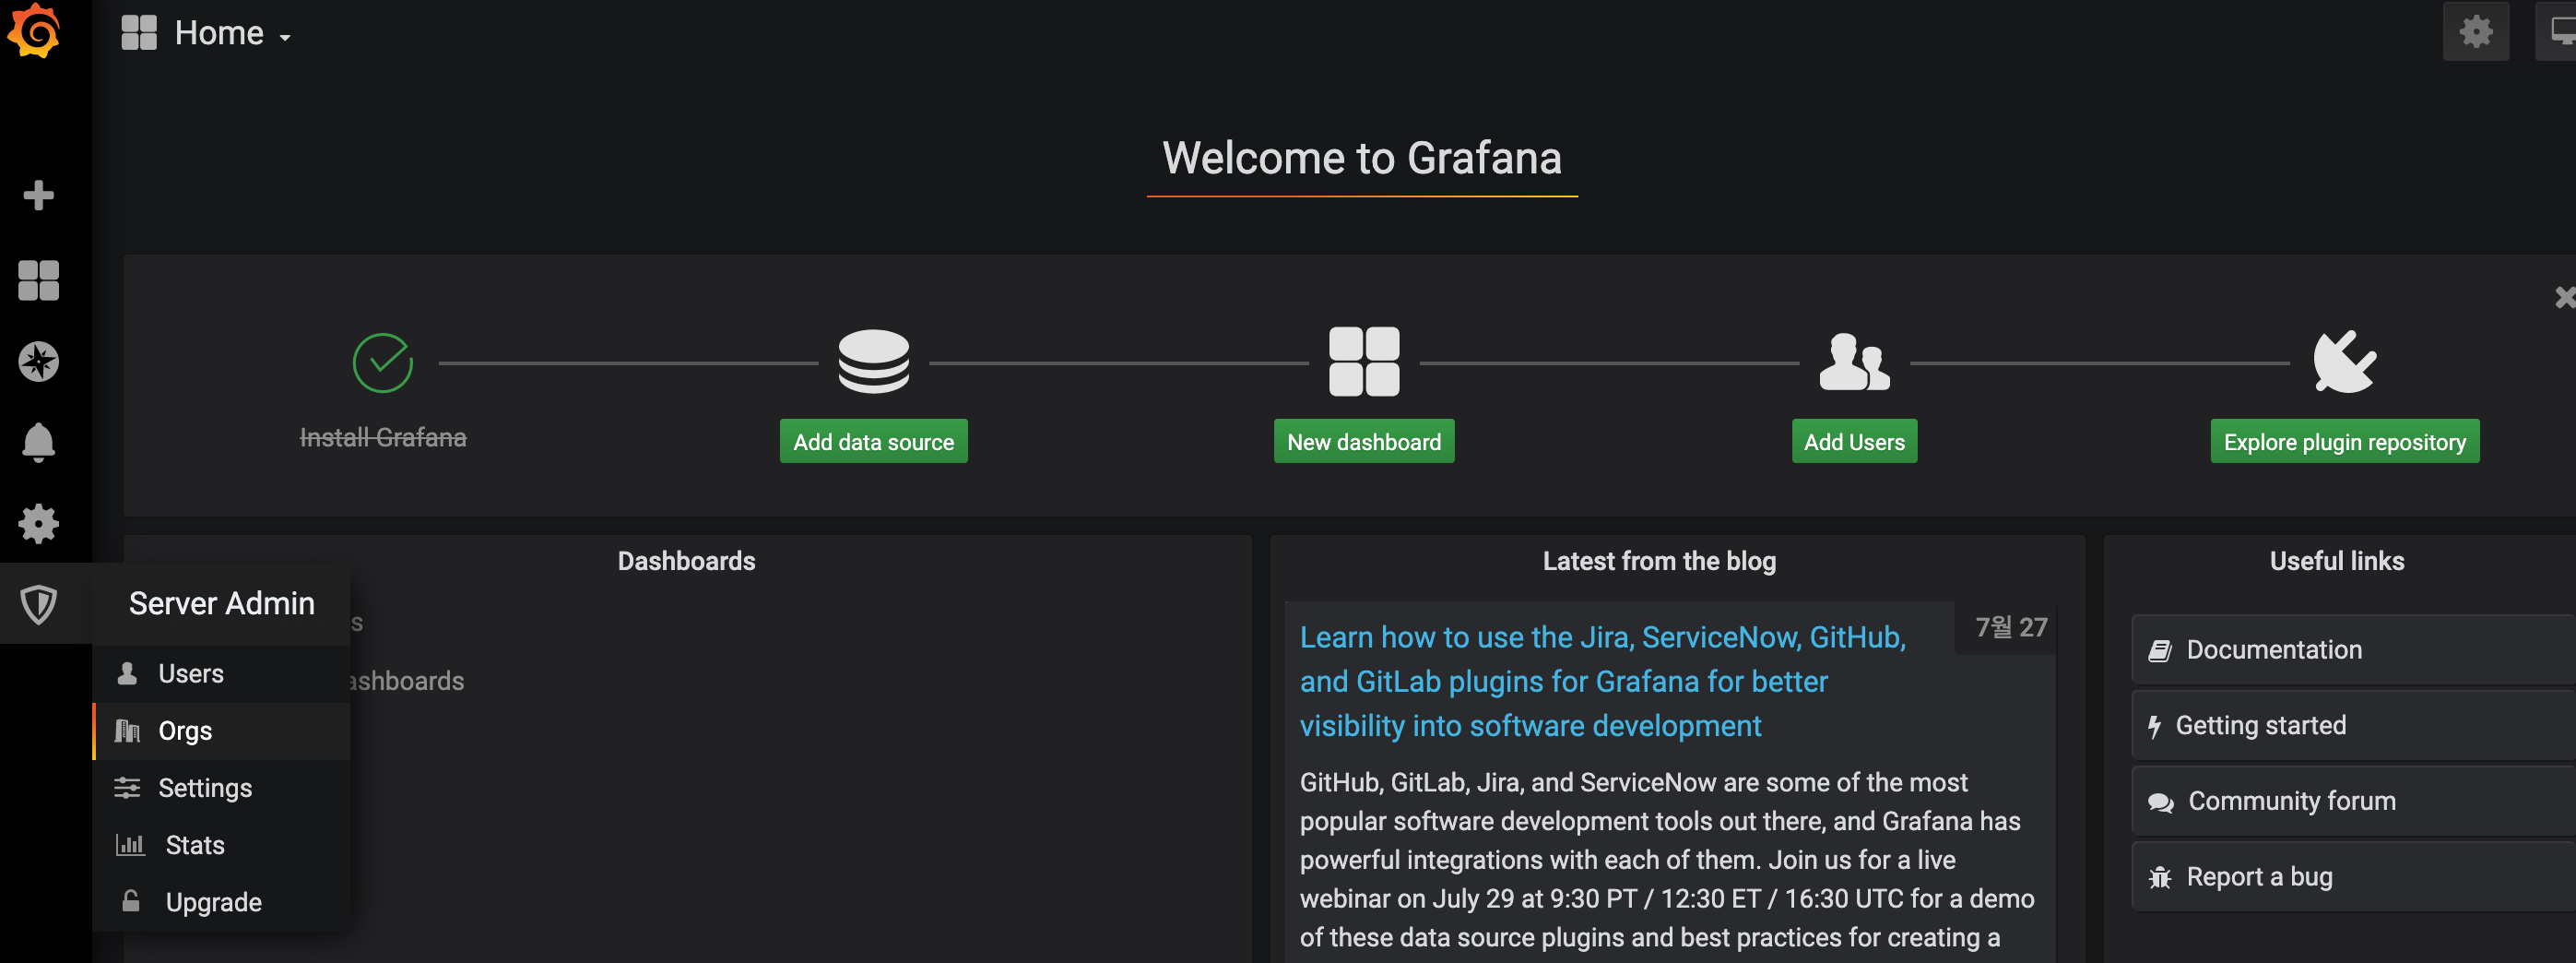Open the Jira, ServiceNow, GitHub blog post title

(1602, 681)
